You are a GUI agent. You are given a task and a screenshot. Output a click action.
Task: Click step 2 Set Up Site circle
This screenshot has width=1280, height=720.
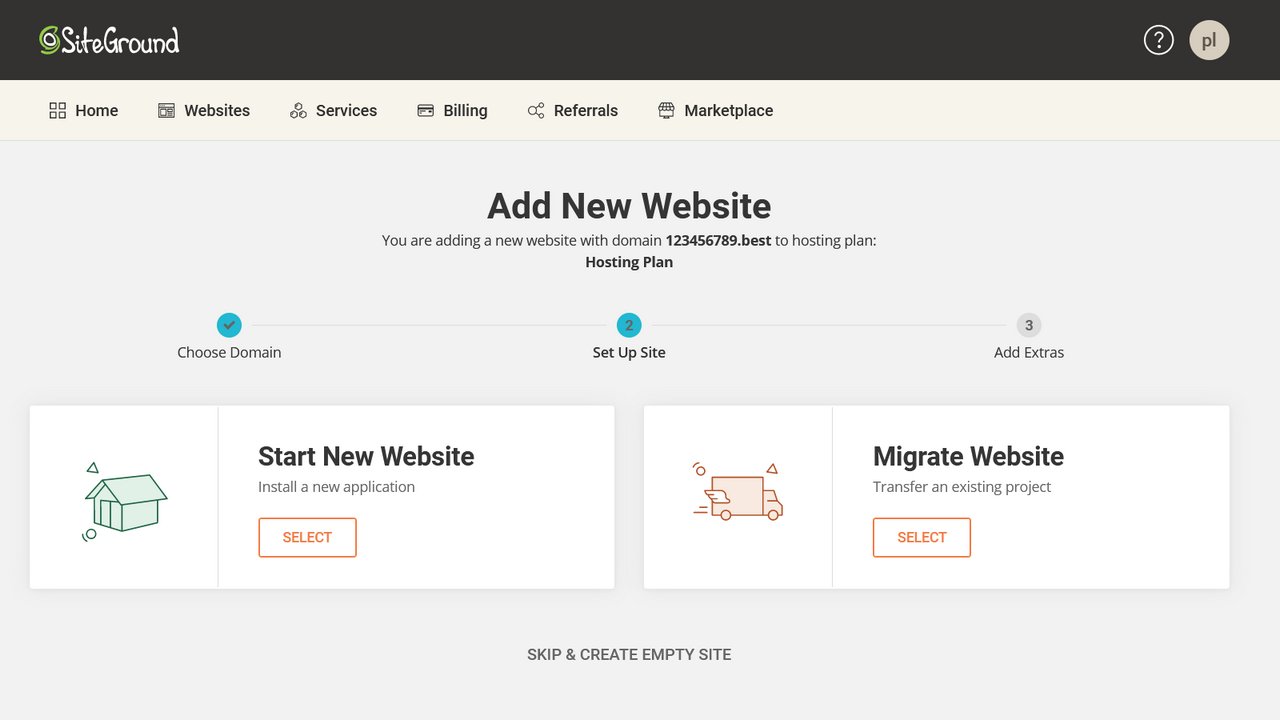pyautogui.click(x=629, y=325)
